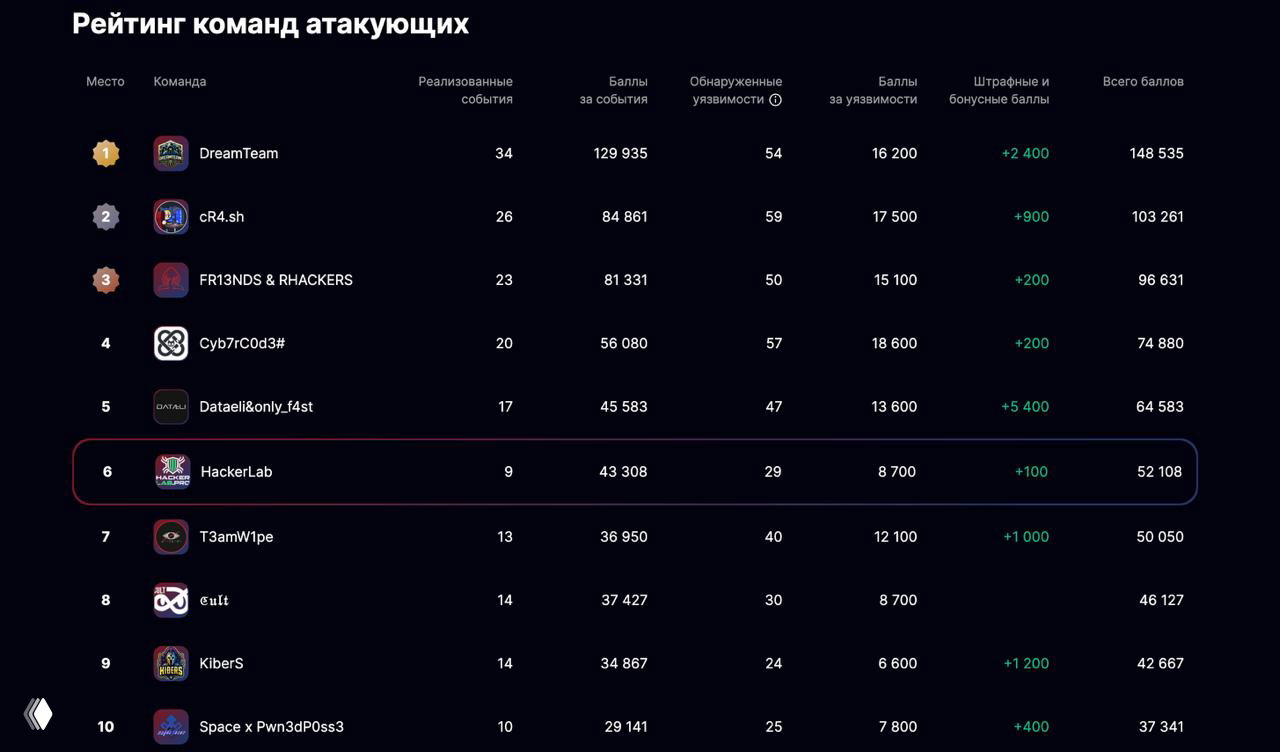1280x752 pixels.
Task: Click the DreamTeam team logo
Action: pyautogui.click(x=171, y=154)
